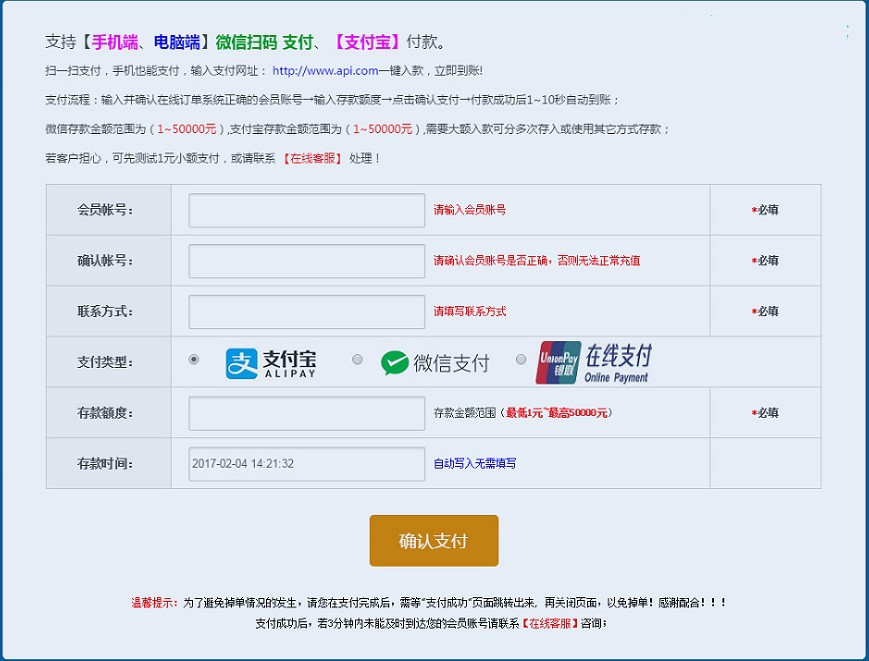Select the WeChat Pay logo
The height and width of the screenshot is (661, 869).
coord(435,363)
